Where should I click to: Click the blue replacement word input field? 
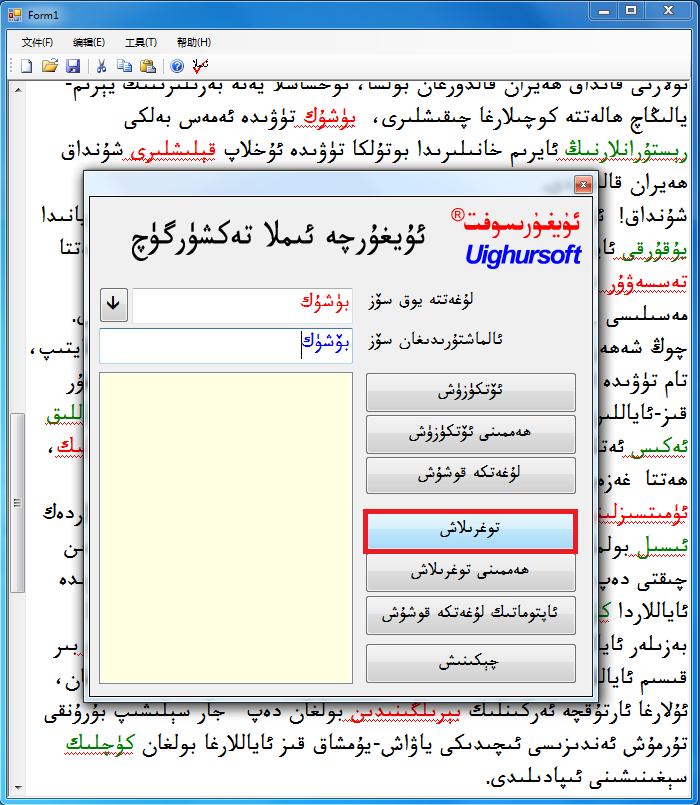tap(226, 346)
